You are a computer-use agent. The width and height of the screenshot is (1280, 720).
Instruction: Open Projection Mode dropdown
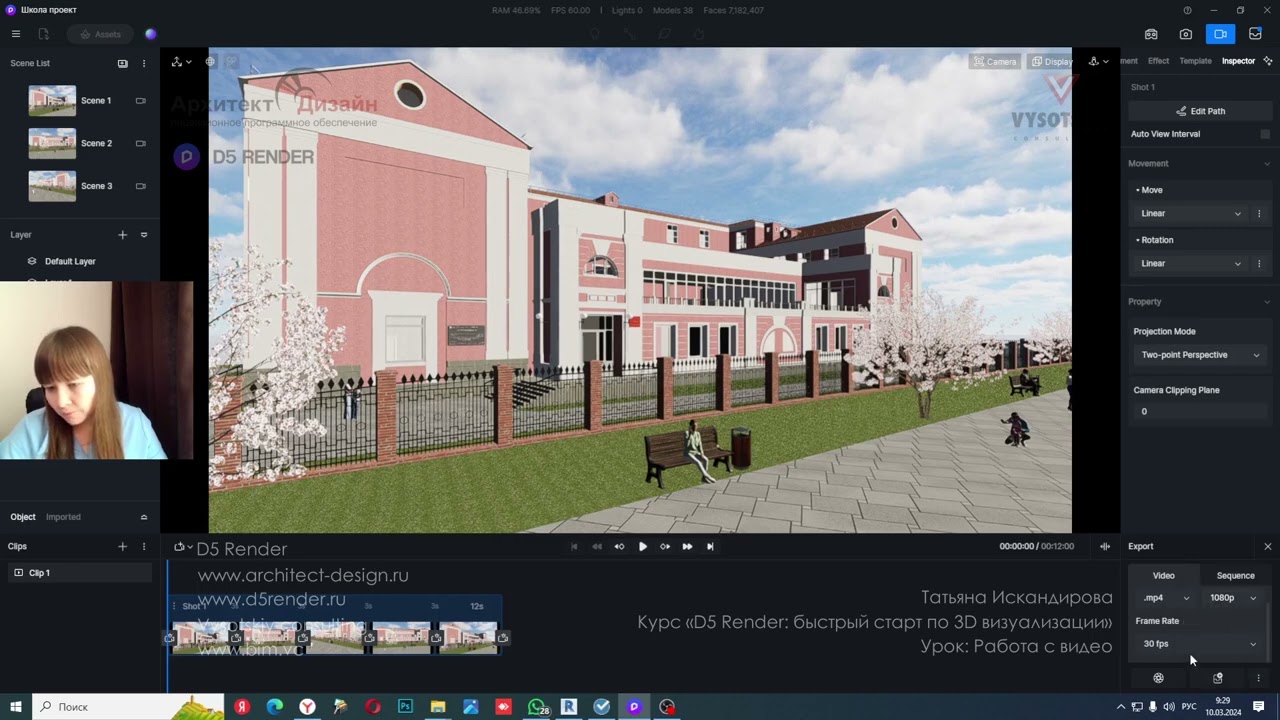(1200, 355)
